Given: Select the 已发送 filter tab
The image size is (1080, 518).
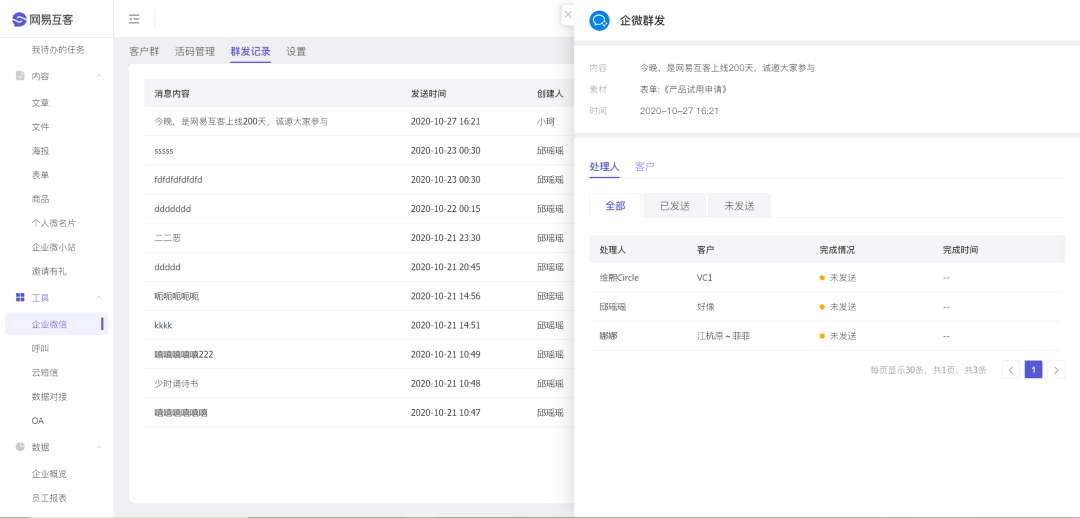Looking at the screenshot, I should (674, 205).
